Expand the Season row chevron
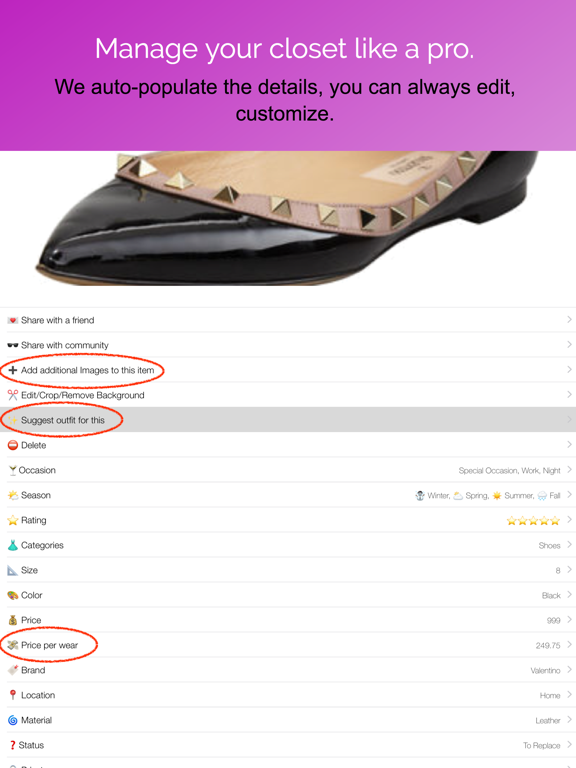Image resolution: width=576 pixels, height=768 pixels. [x=569, y=495]
